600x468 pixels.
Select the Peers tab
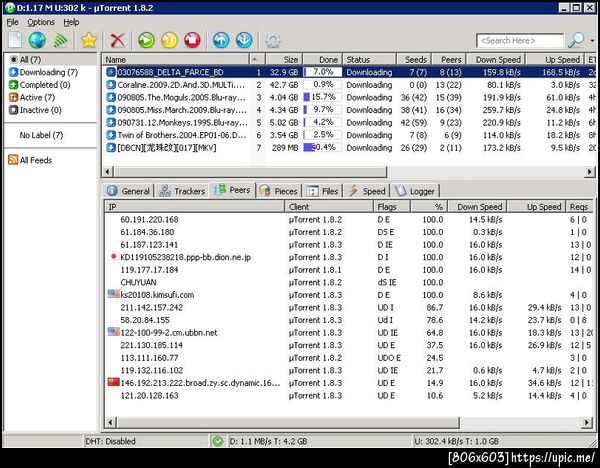(232, 190)
